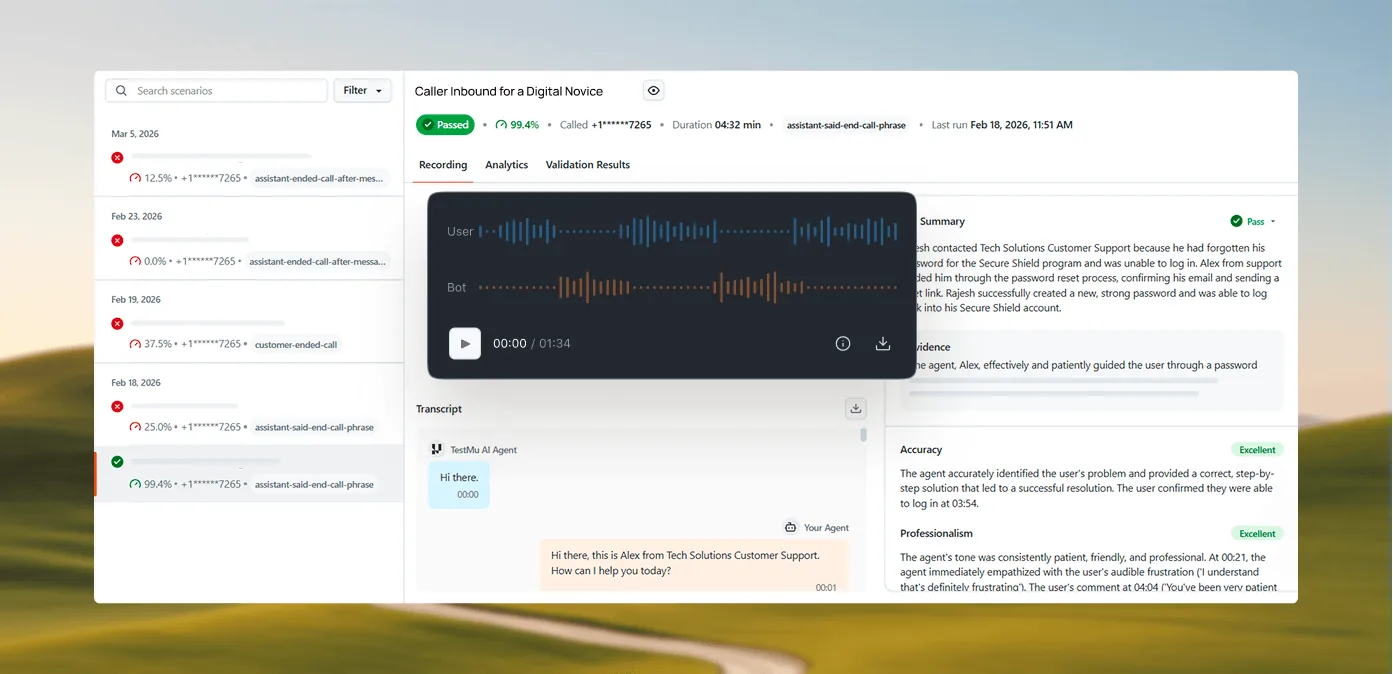Toggle the eye icon beside scenario title
Image resolution: width=1393 pixels, height=674 pixels.
click(653, 91)
